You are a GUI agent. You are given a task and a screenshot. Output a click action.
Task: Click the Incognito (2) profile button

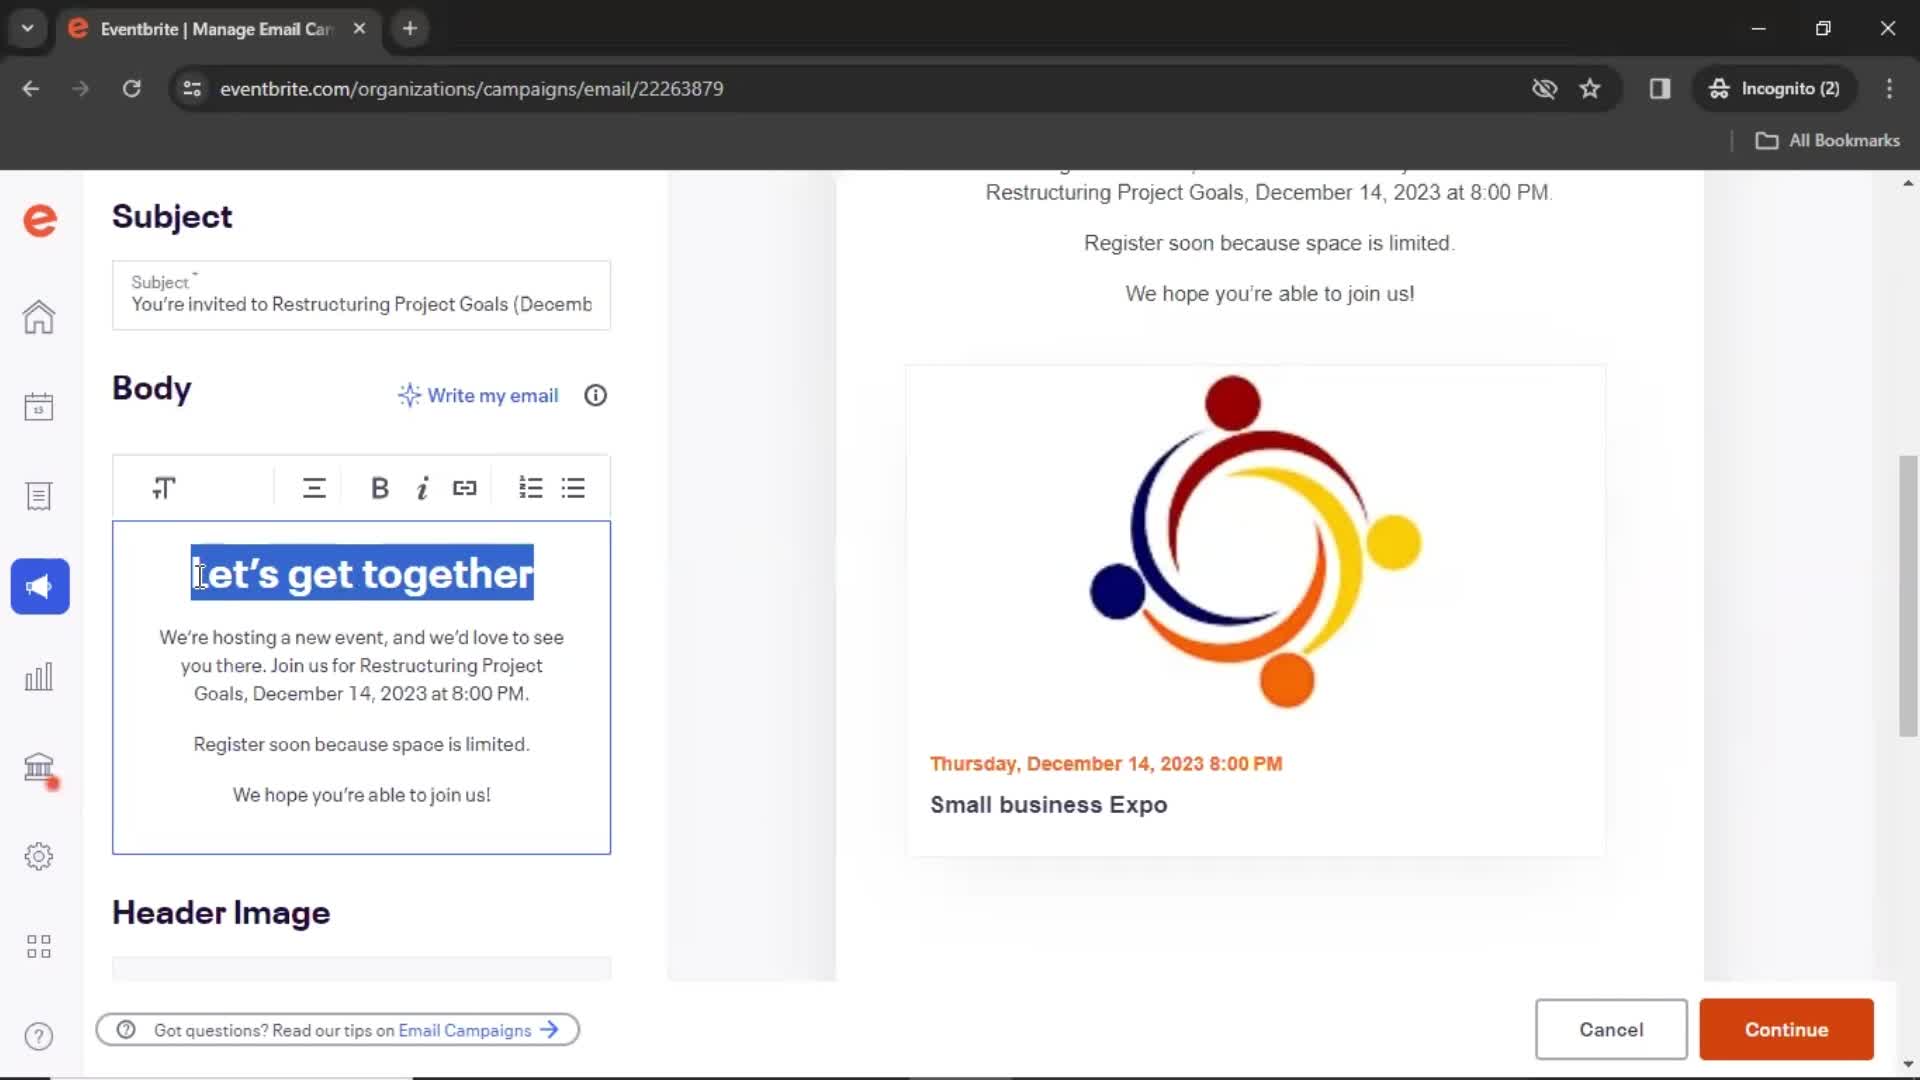(x=1774, y=89)
